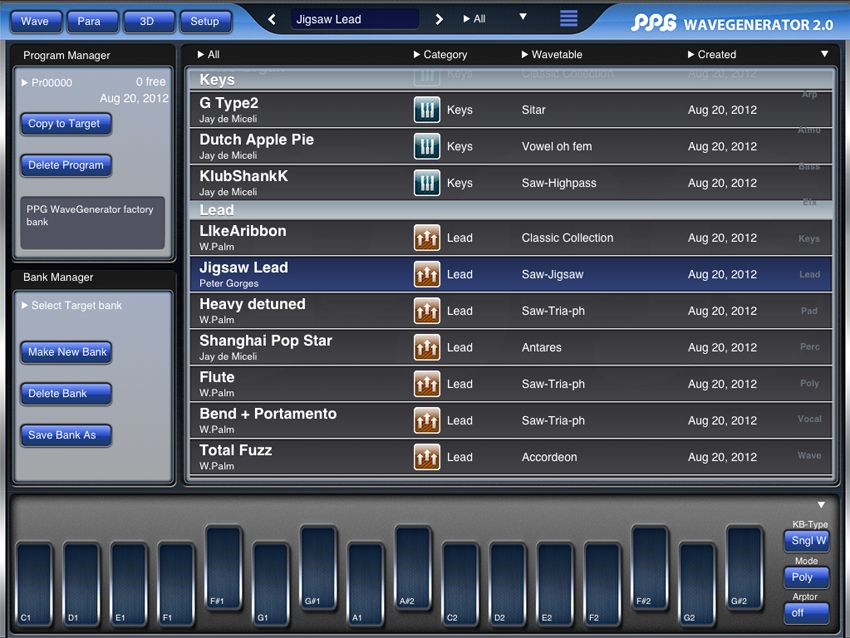850x638 pixels.
Task: Play the D1 key
Action: click(81, 584)
